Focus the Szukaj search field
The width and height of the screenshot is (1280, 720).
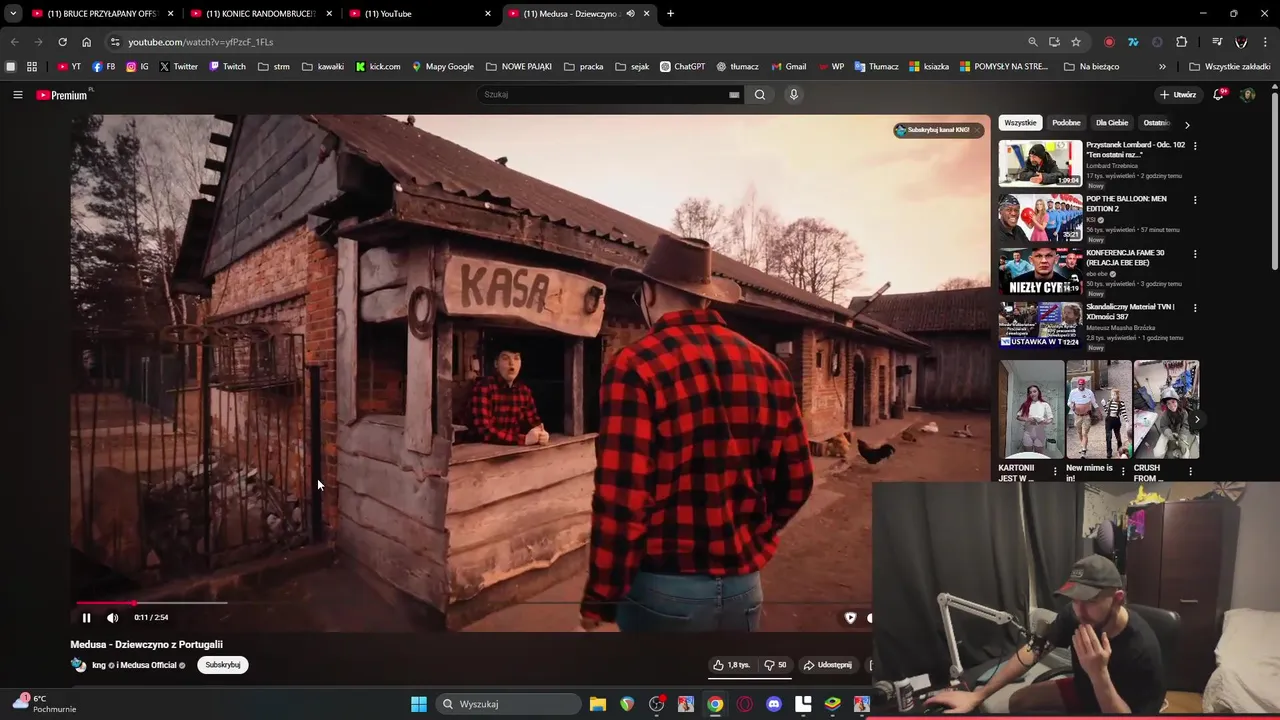coord(605,95)
